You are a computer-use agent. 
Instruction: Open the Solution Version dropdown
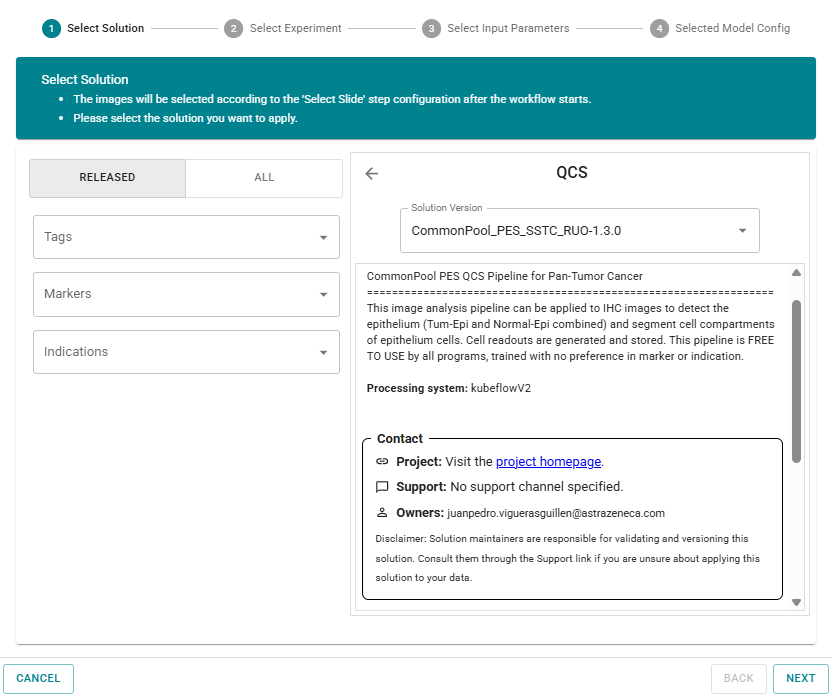pos(579,230)
